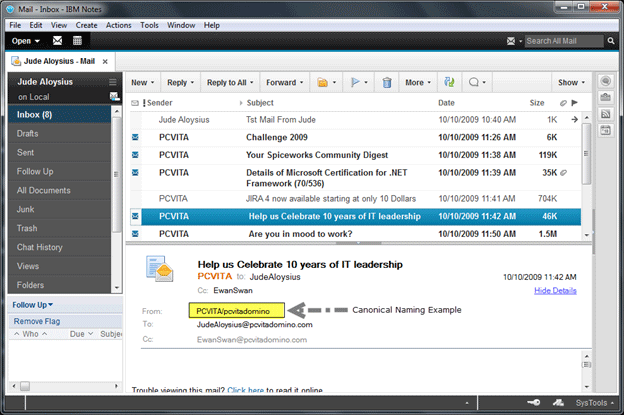Open Chat History in sidebar
Viewport: 624px width, 416px height.
click(60, 247)
